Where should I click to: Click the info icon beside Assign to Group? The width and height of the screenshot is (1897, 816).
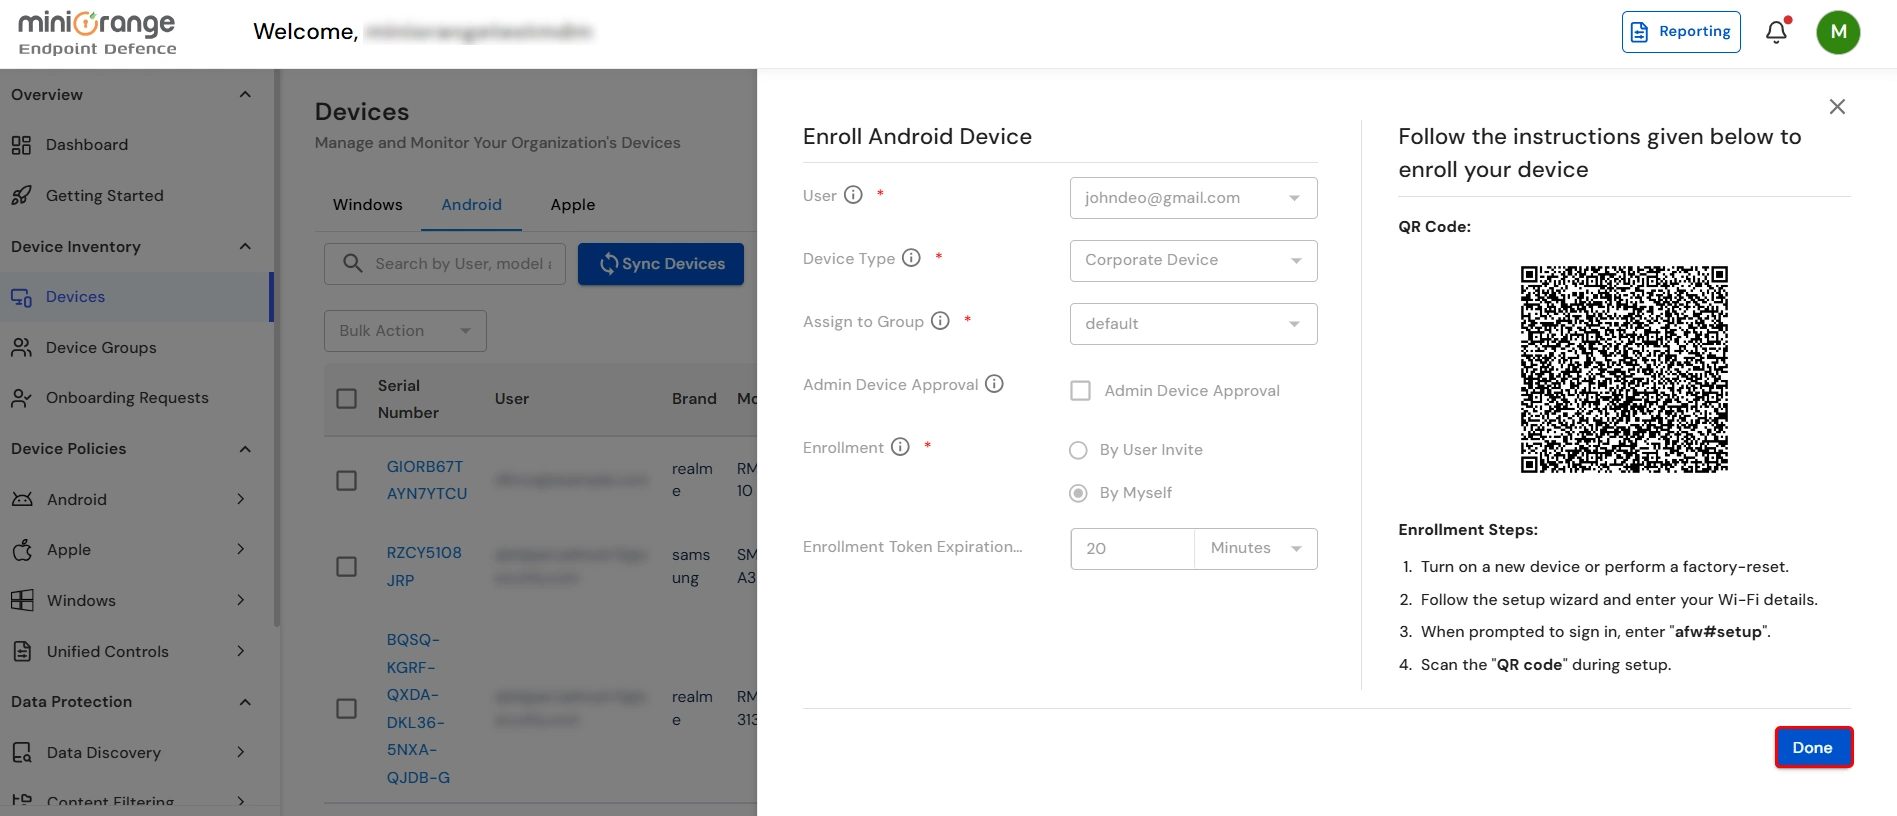[940, 321]
